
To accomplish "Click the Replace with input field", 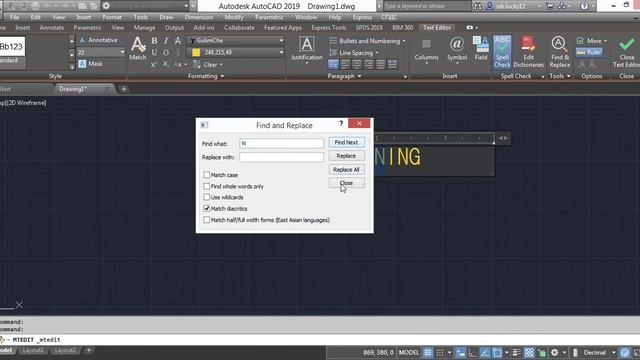I will [282, 157].
